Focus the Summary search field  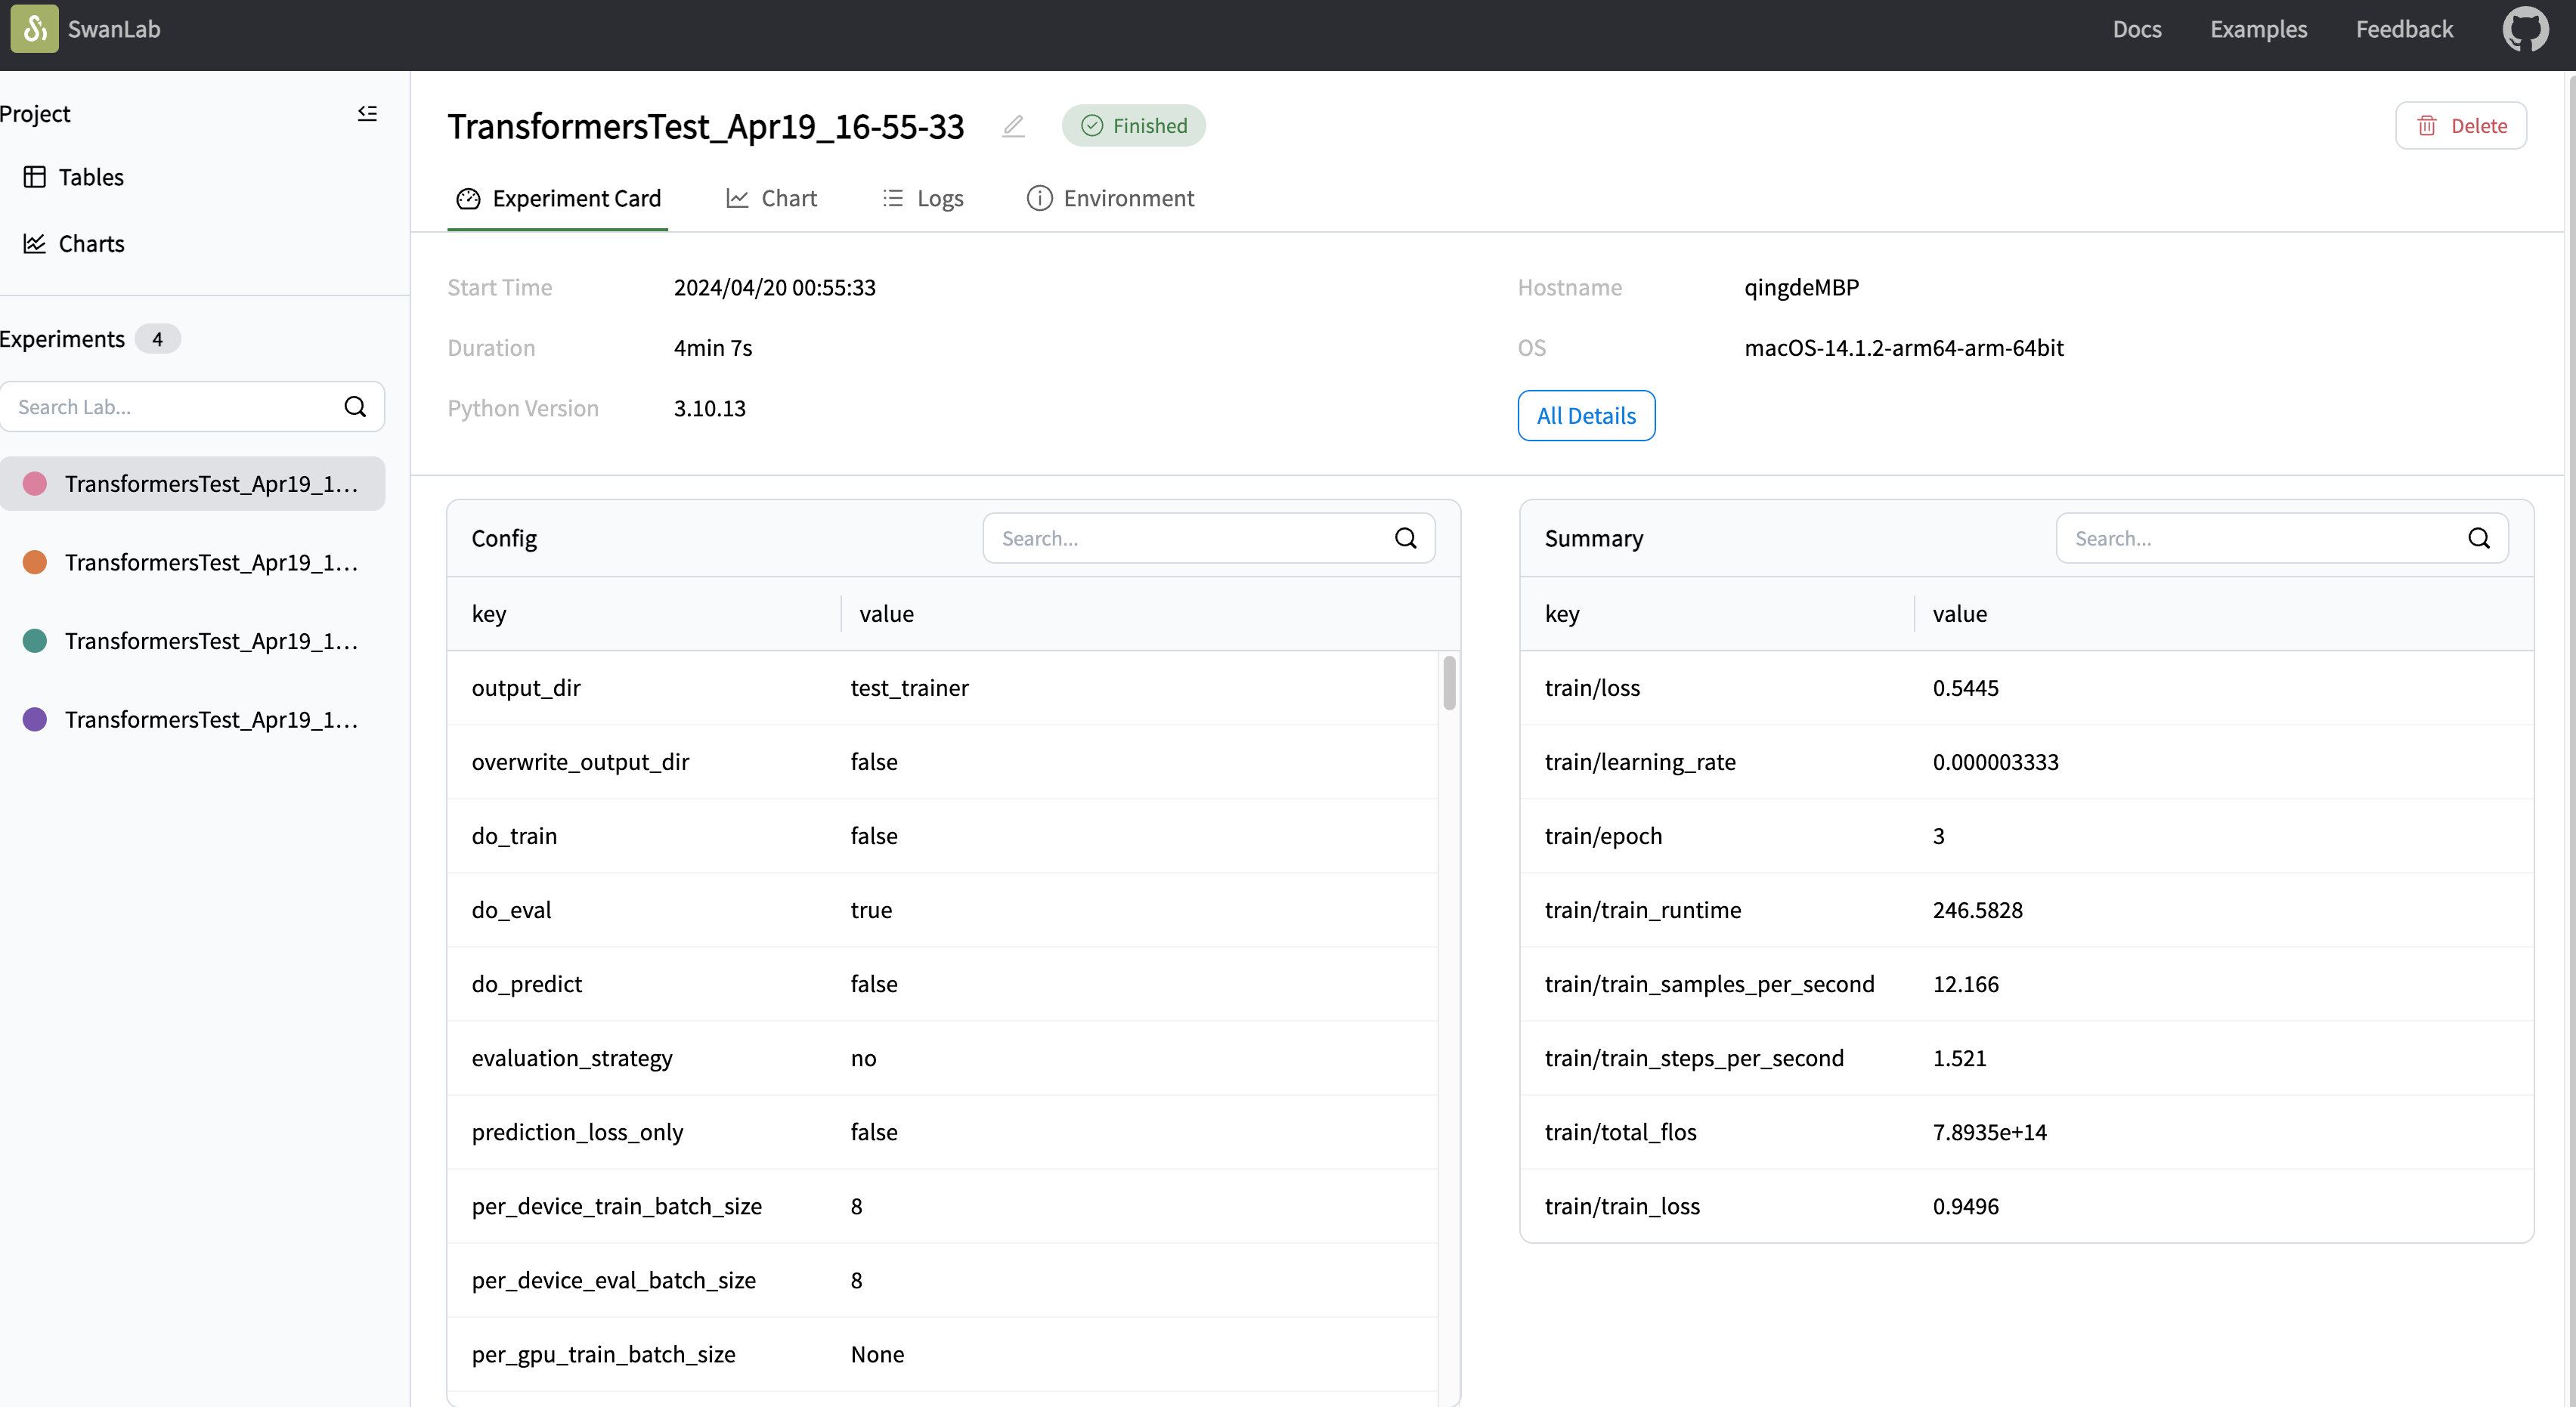tap(2281, 539)
